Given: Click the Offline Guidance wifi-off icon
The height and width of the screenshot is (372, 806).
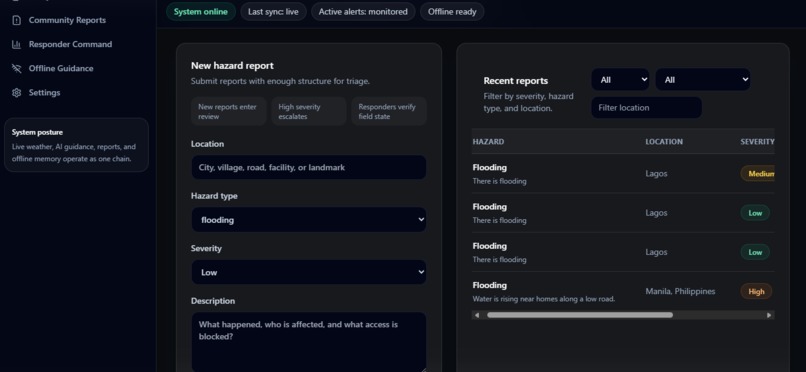Looking at the screenshot, I should tap(16, 68).
